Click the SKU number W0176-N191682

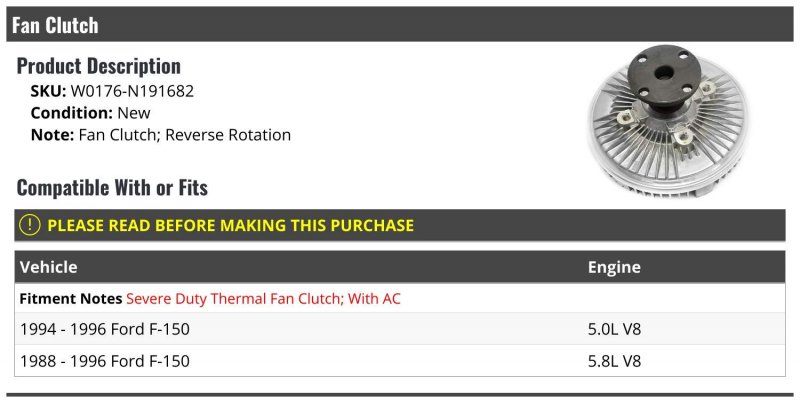tap(132, 91)
